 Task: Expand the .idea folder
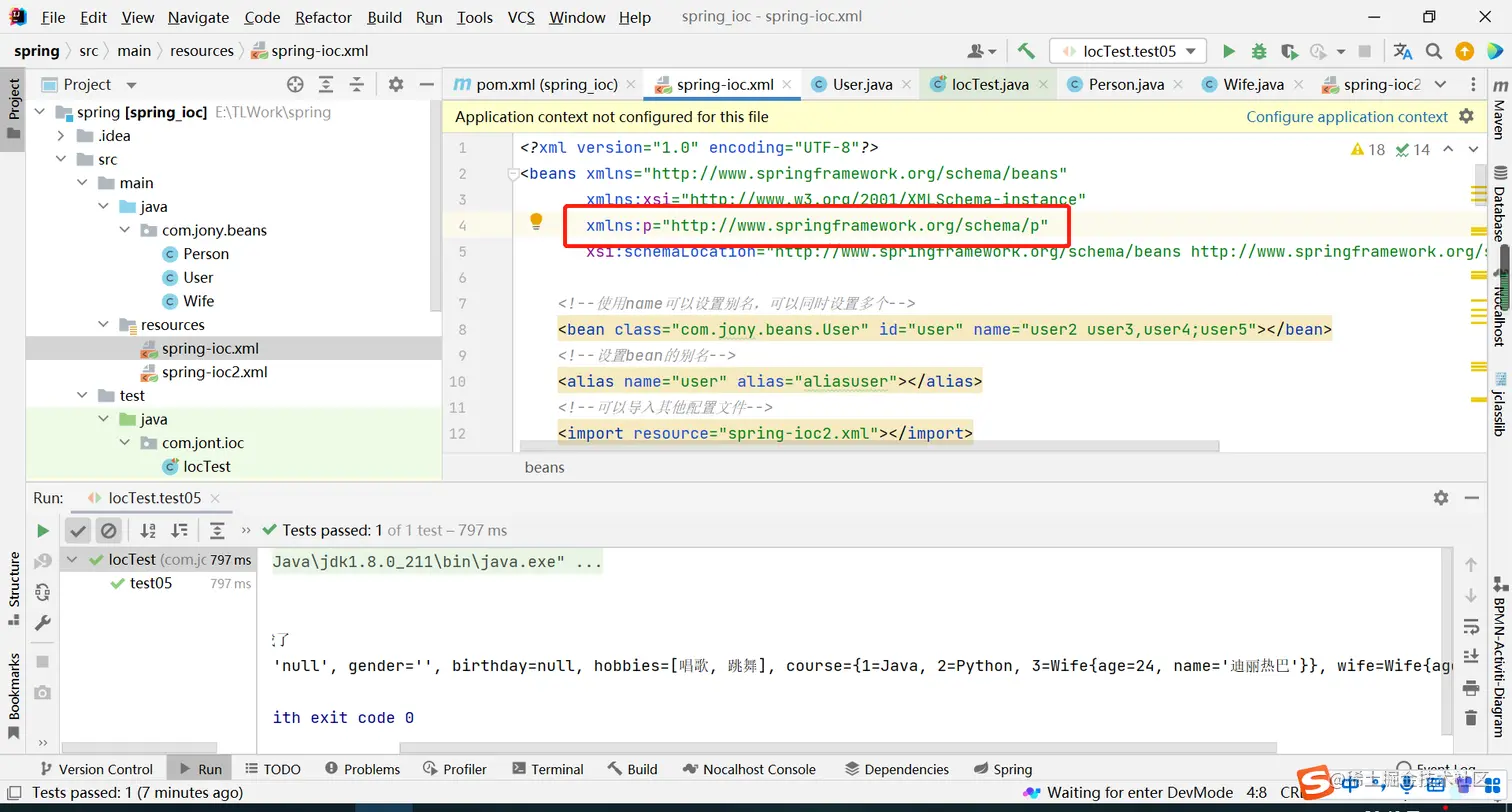click(61, 136)
